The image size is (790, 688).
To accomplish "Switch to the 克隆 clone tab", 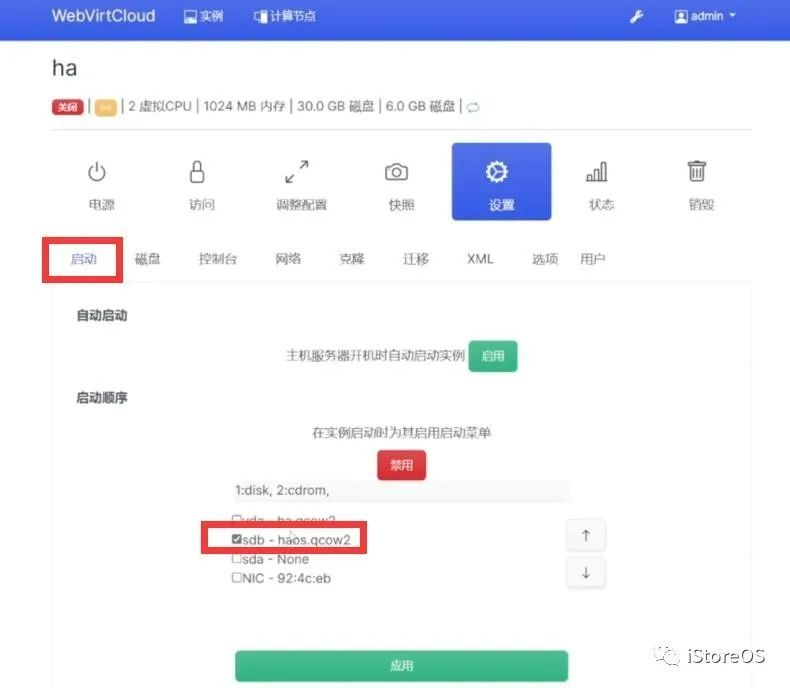I will [x=352, y=259].
